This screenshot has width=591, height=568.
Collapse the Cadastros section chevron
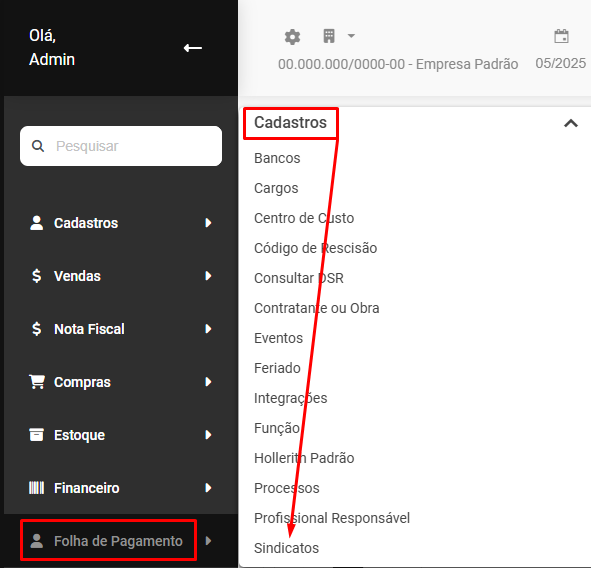(571, 123)
